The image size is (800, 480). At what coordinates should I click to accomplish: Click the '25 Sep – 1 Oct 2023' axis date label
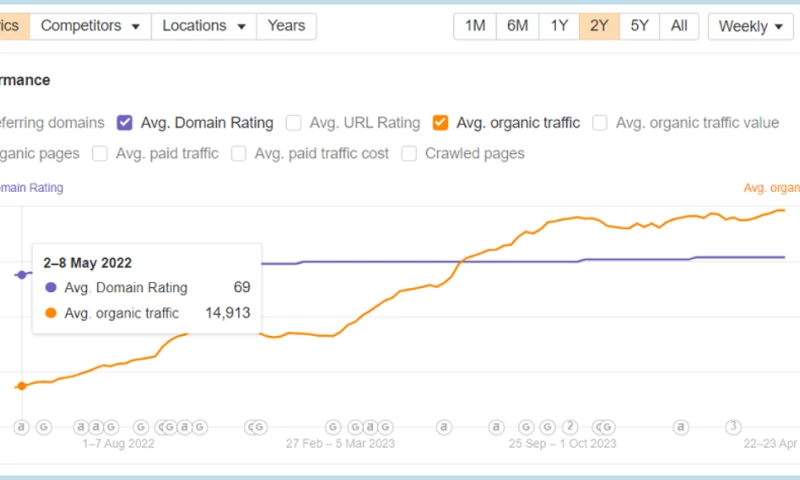click(x=562, y=443)
